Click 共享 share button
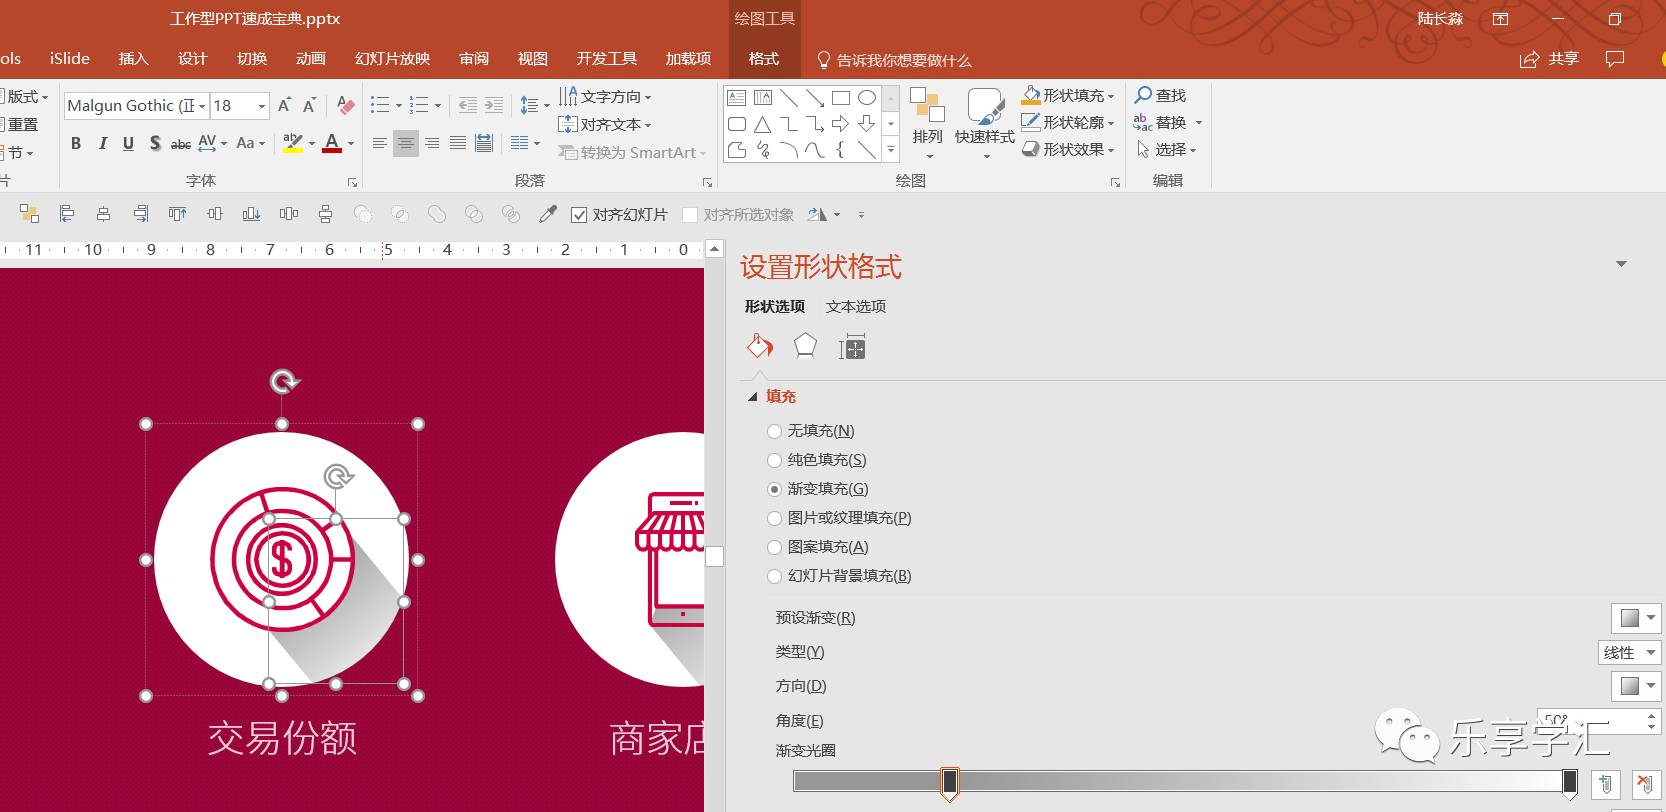Image resolution: width=1666 pixels, height=812 pixels. (x=1549, y=59)
